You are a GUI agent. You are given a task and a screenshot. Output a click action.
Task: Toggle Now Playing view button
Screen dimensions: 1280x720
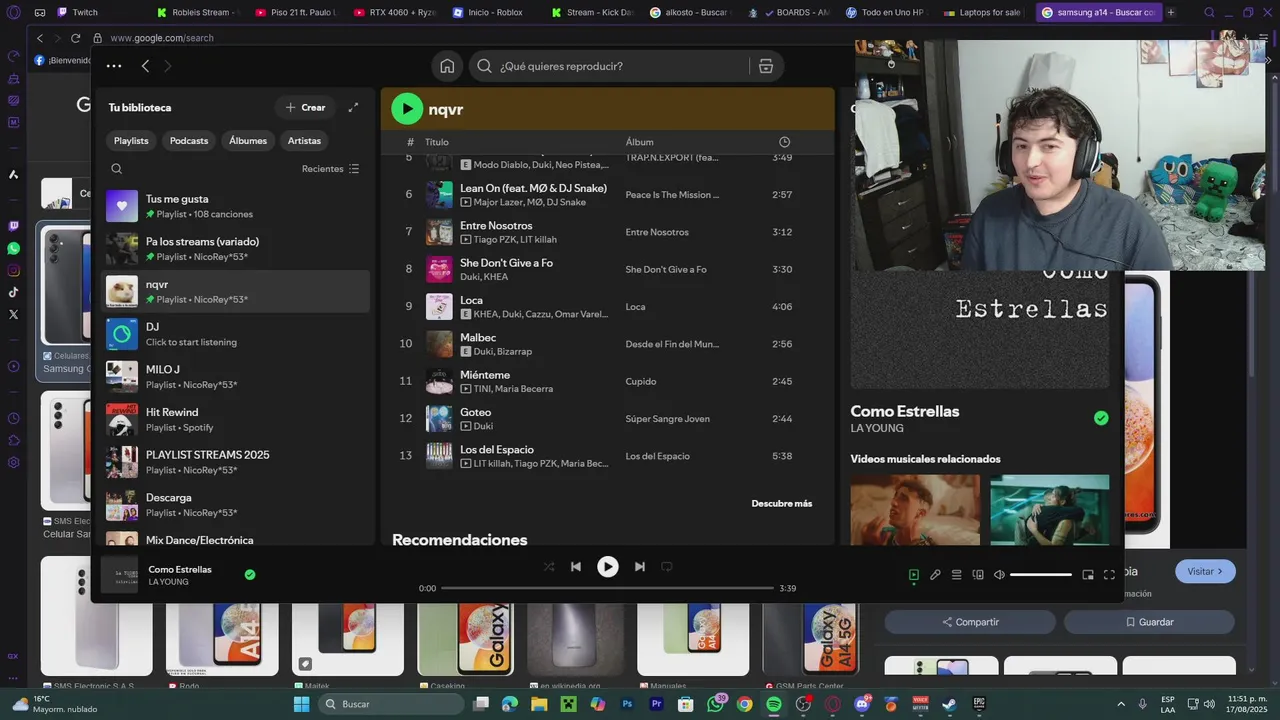coord(913,575)
